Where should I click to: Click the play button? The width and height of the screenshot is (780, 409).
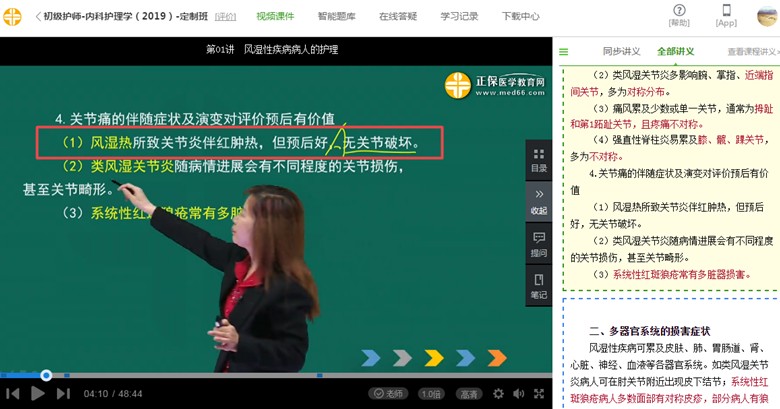point(38,394)
